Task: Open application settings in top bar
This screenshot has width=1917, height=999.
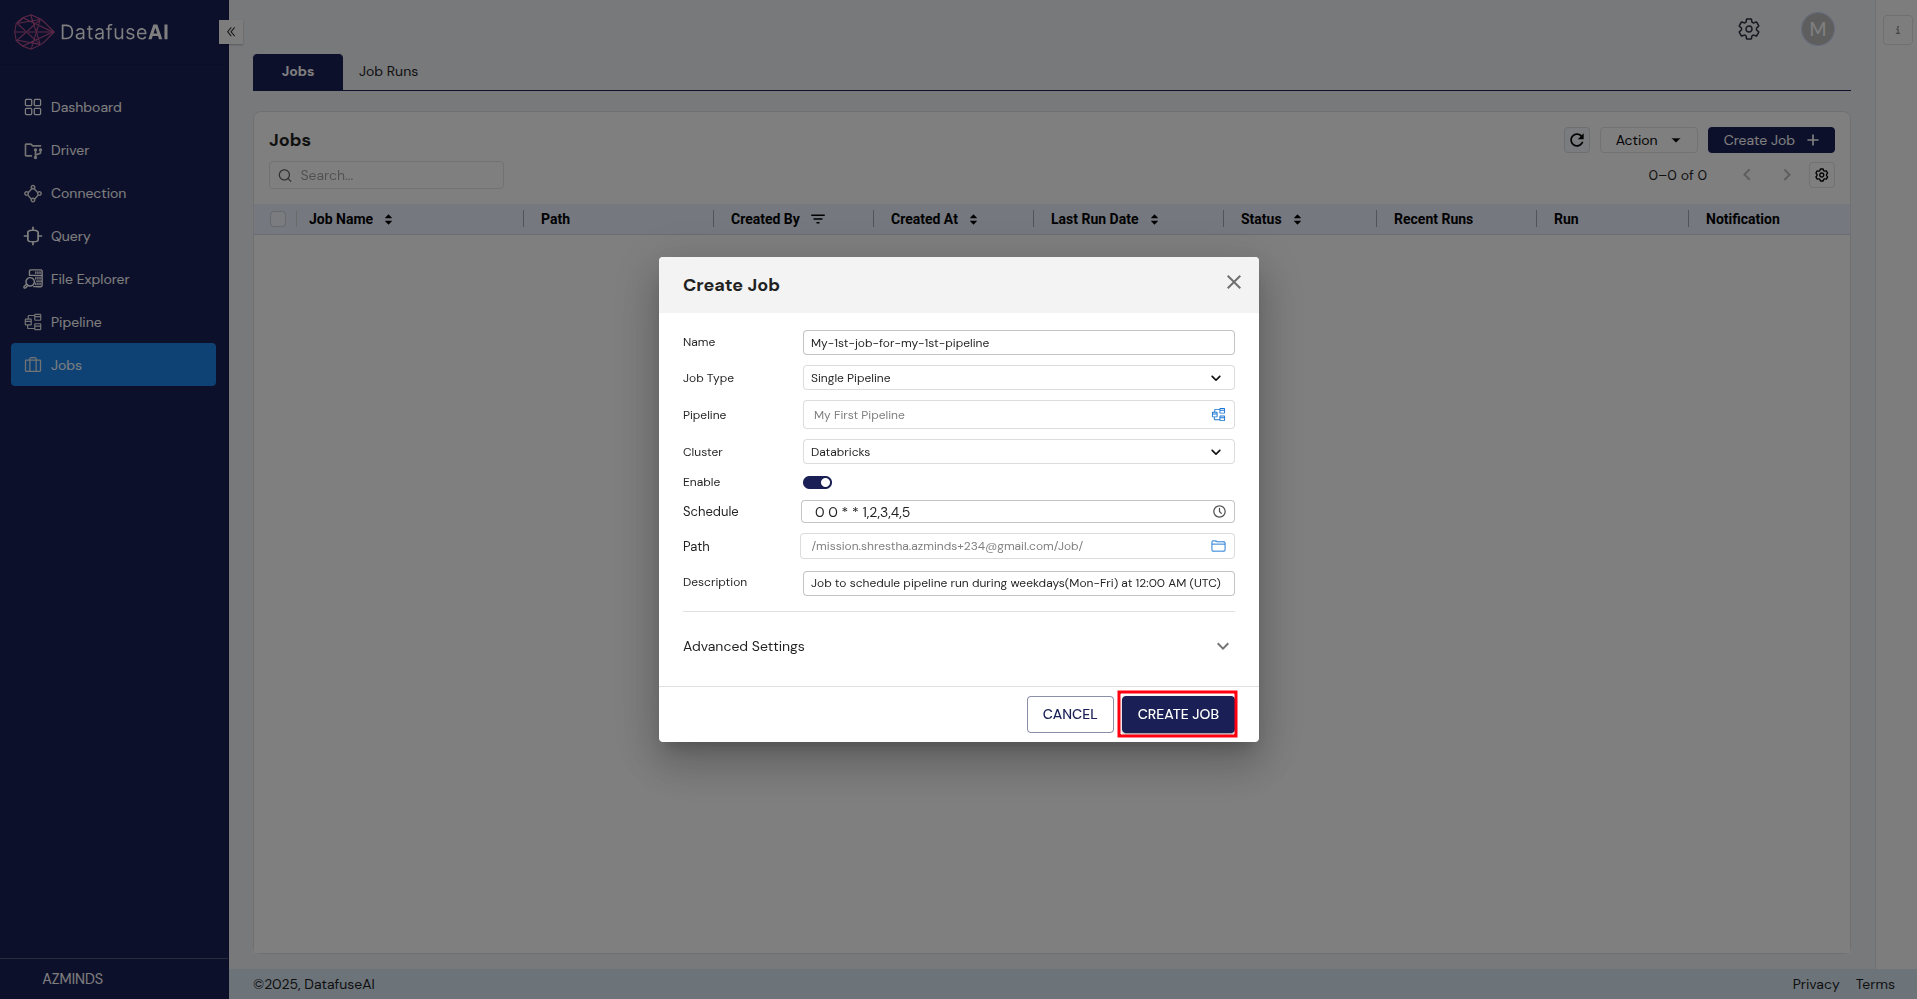Action: [1748, 29]
